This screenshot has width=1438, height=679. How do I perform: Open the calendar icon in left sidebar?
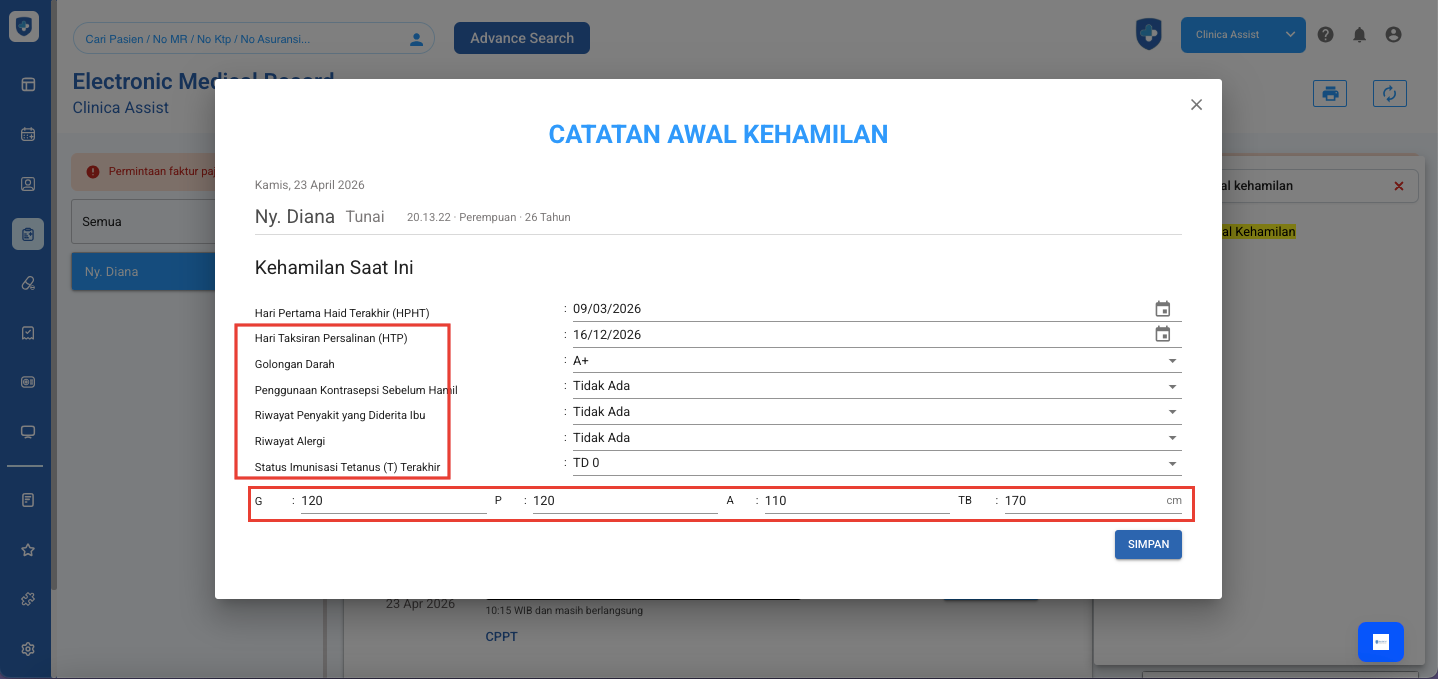pos(28,134)
